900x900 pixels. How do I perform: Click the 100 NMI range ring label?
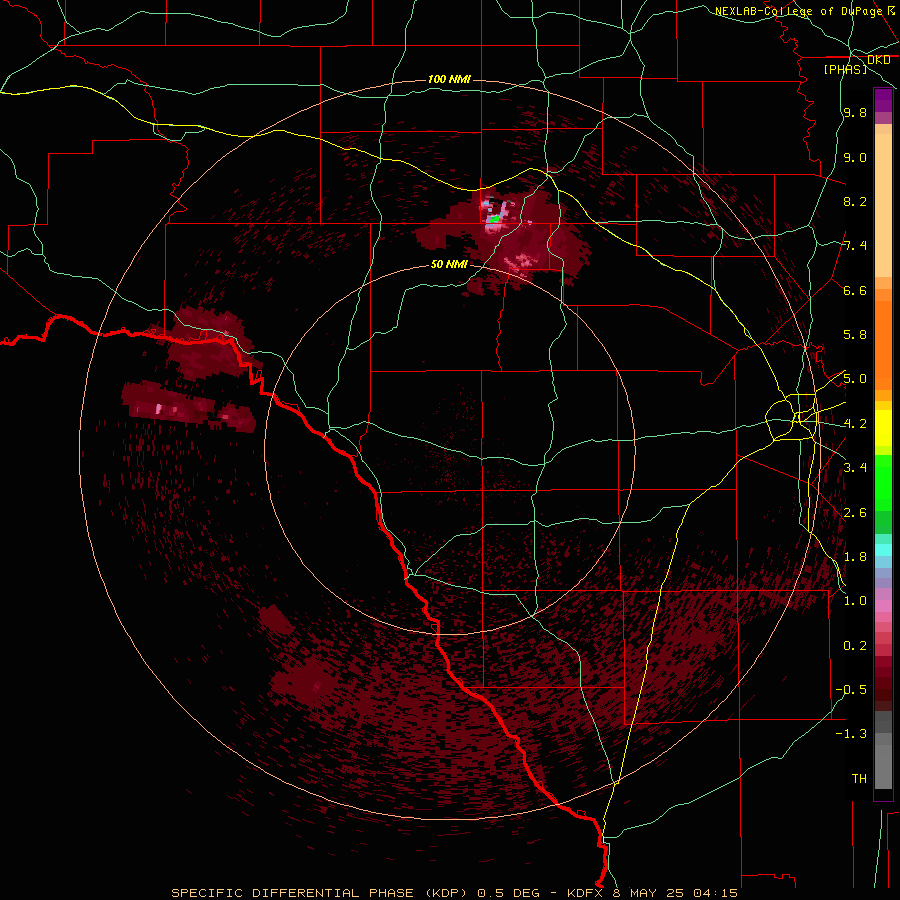[x=449, y=79]
